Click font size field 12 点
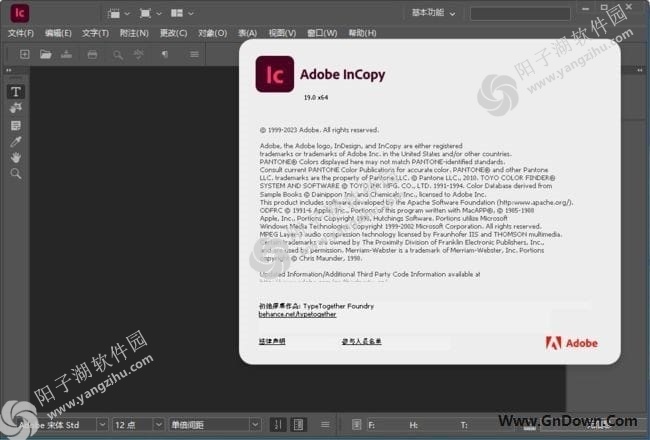 click(x=133, y=425)
